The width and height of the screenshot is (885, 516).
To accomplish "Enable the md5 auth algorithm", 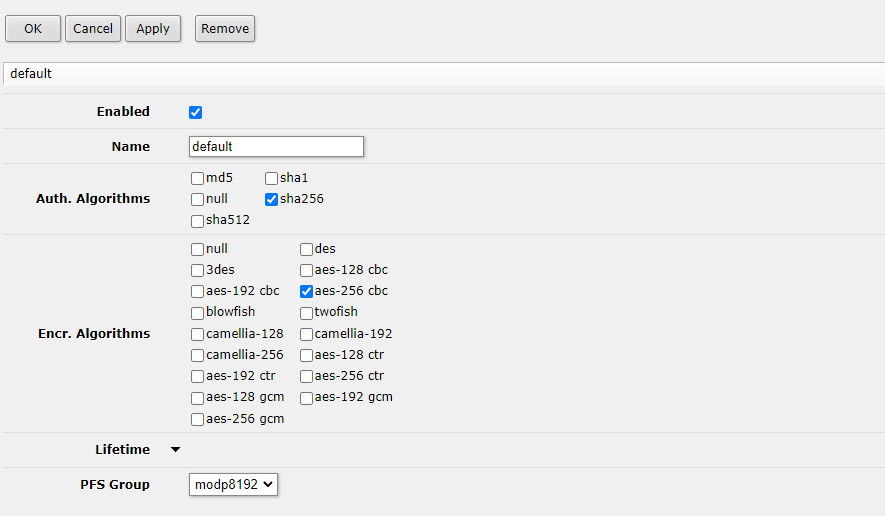I will [x=197, y=178].
